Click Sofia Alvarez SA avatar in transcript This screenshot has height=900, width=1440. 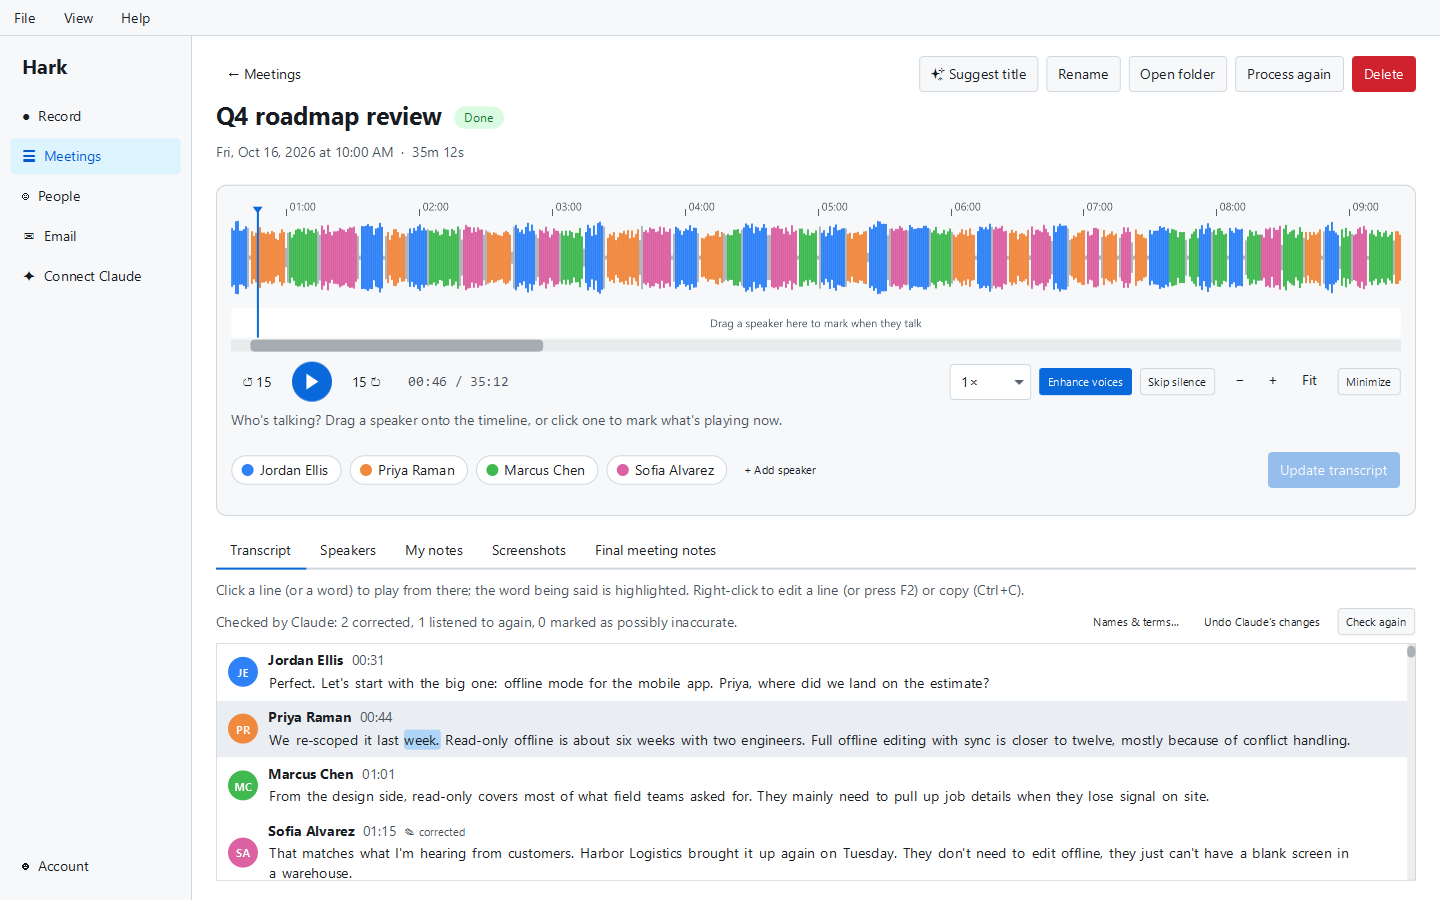[243, 853]
